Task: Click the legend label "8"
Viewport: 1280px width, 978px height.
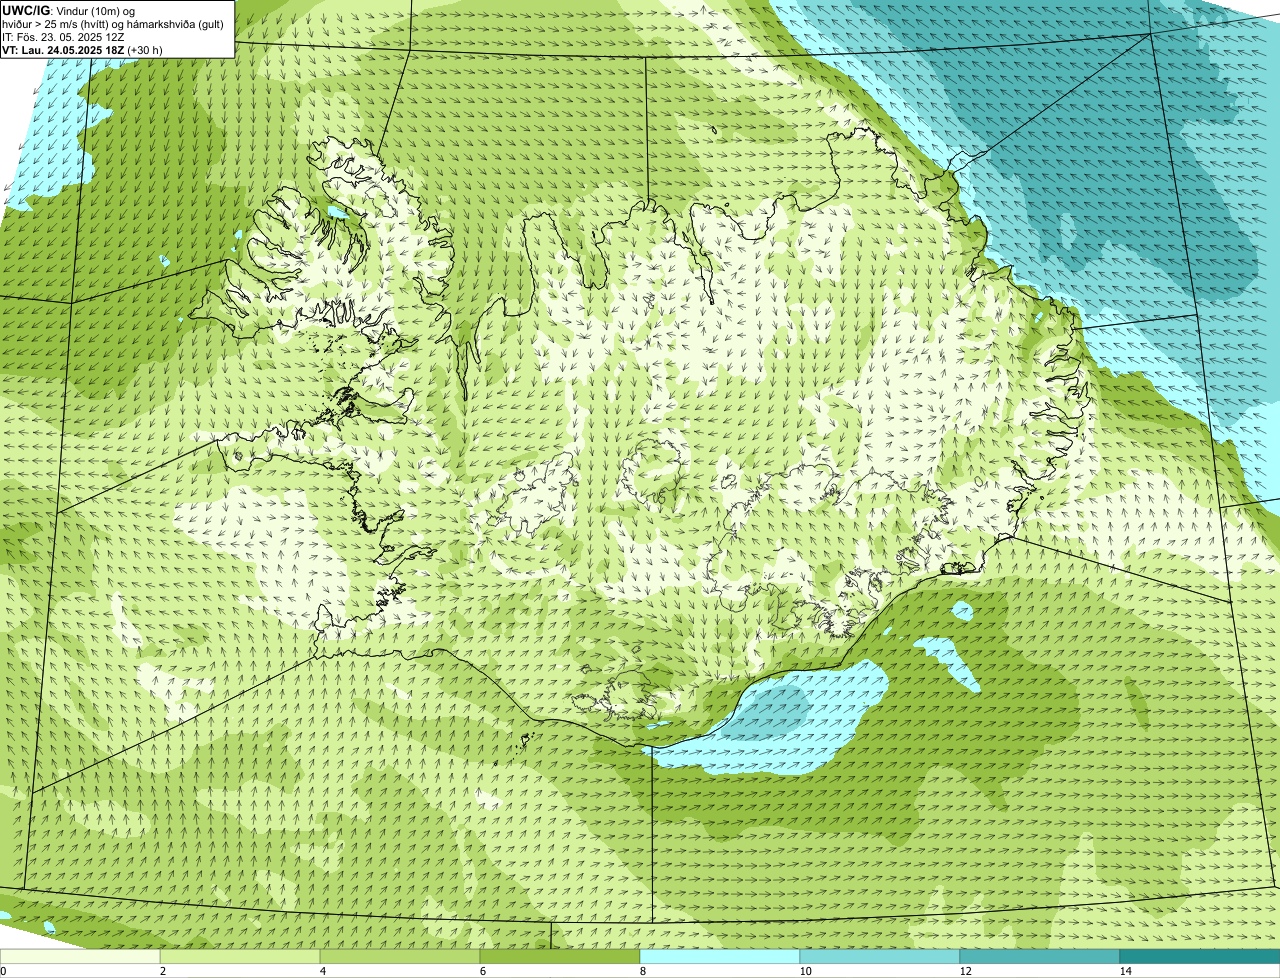Action: 642,971
